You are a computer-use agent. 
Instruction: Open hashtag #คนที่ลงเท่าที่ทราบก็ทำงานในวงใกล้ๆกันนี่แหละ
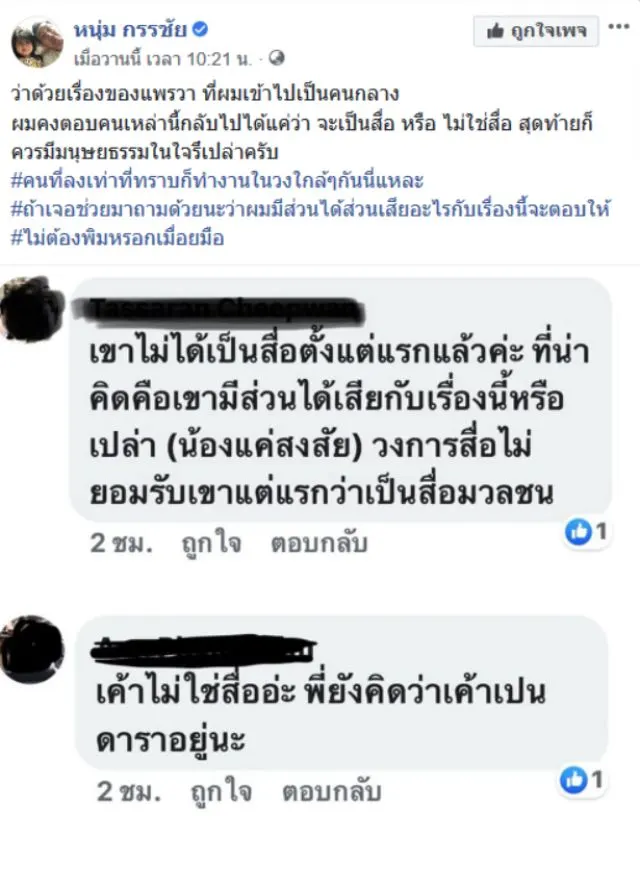coord(217,181)
